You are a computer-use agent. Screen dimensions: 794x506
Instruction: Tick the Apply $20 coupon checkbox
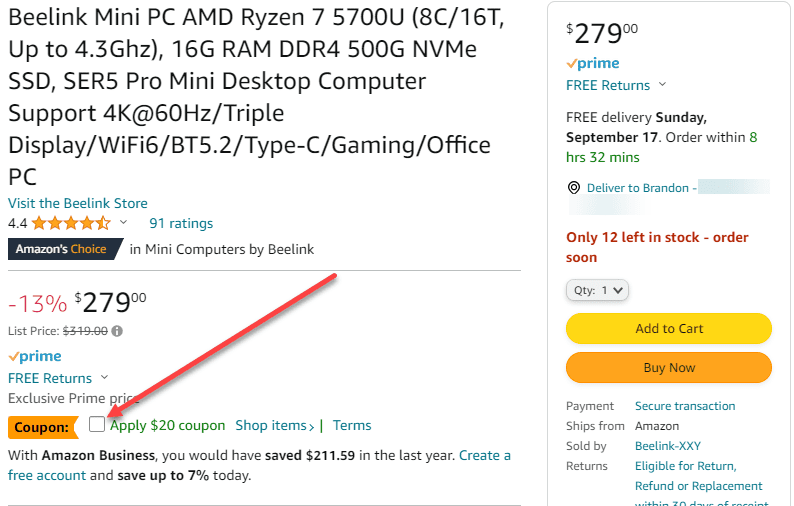[x=97, y=425]
